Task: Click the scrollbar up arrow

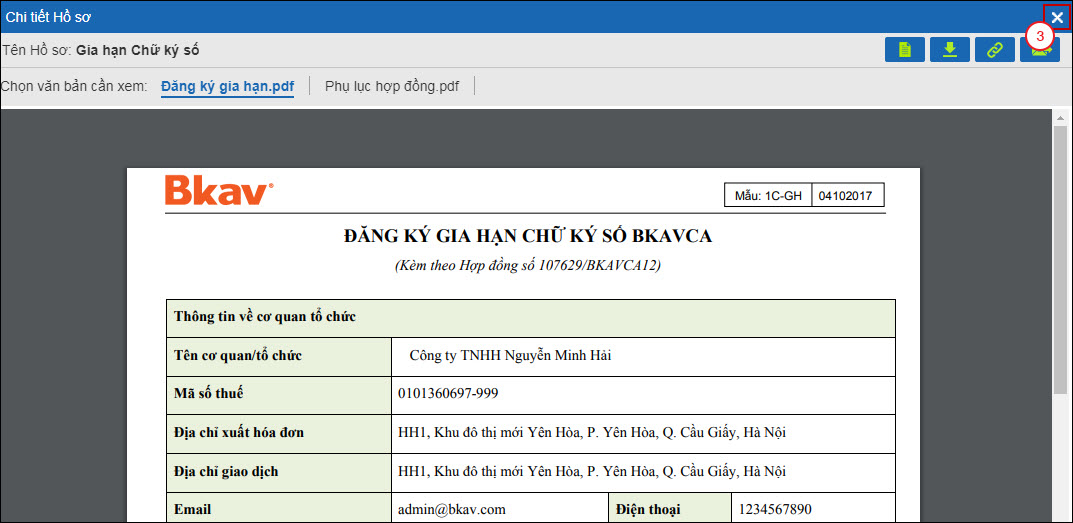Action: (x=1061, y=117)
